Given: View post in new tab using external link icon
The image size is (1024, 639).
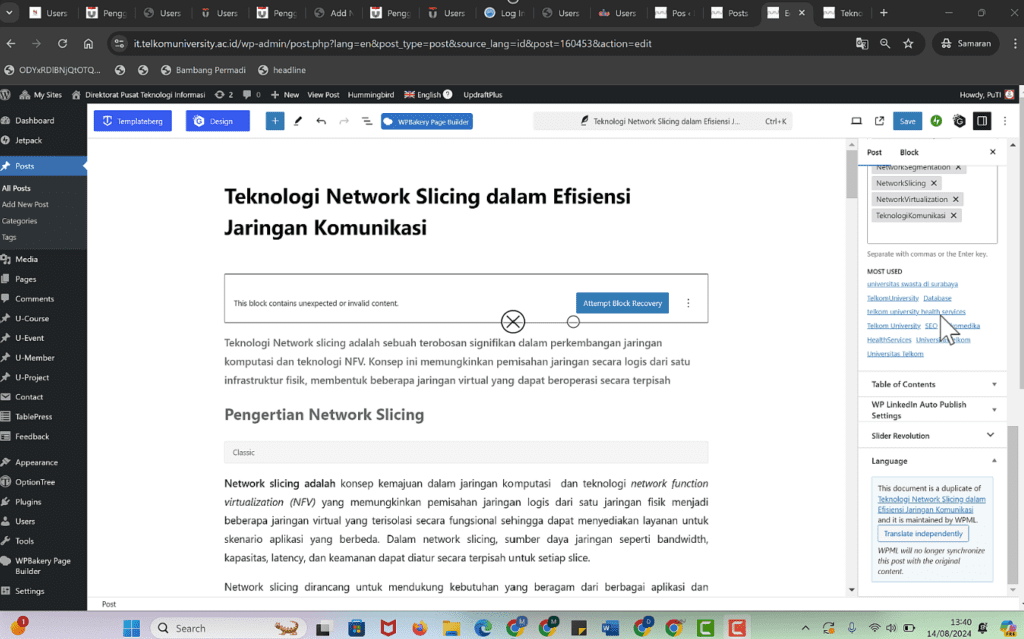Looking at the screenshot, I should [879, 120].
